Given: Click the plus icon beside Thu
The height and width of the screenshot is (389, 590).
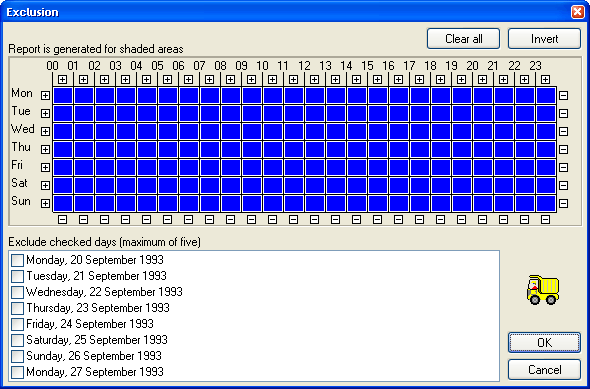Looking at the screenshot, I should (45, 149).
